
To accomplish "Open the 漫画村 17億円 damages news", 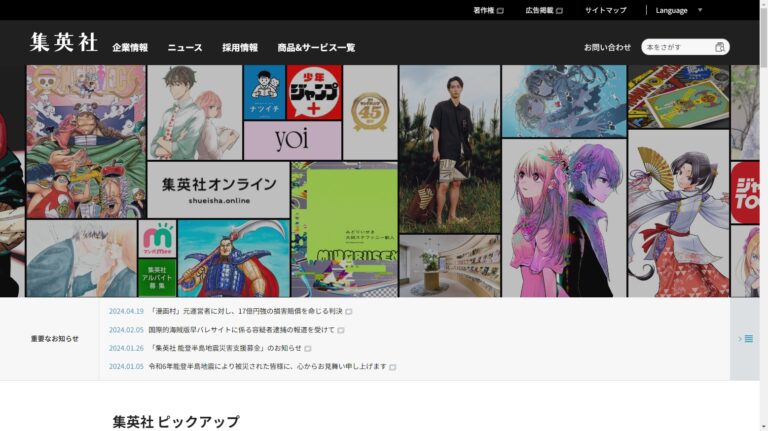I will tap(245, 311).
